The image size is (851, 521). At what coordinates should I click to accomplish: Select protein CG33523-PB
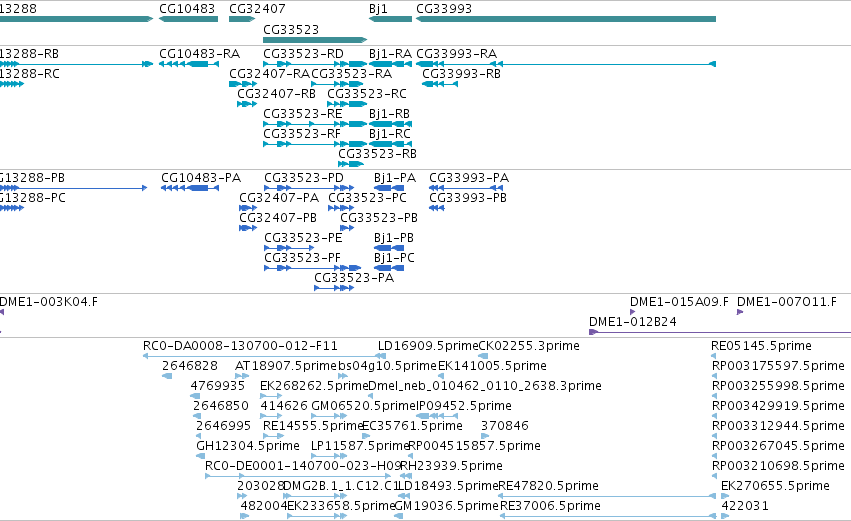347,228
